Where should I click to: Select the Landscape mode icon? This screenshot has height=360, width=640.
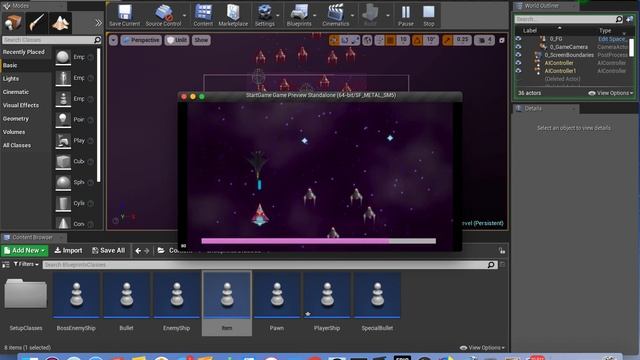point(60,22)
